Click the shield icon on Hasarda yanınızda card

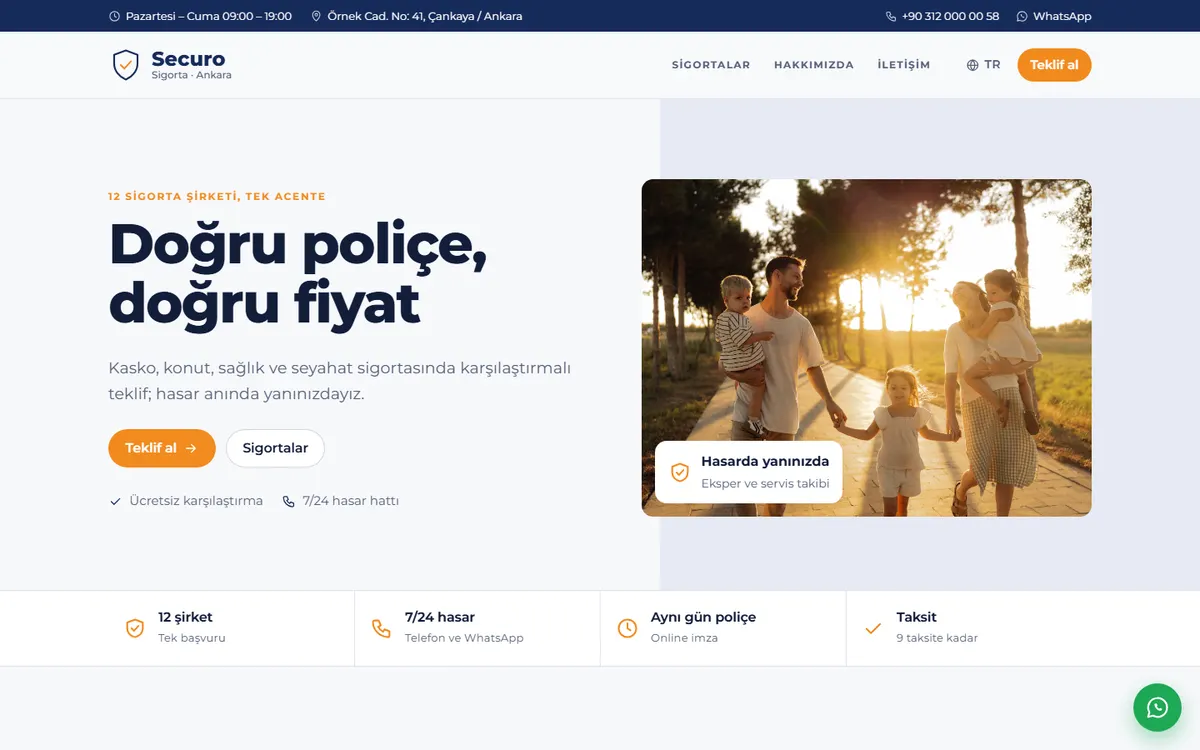point(680,472)
